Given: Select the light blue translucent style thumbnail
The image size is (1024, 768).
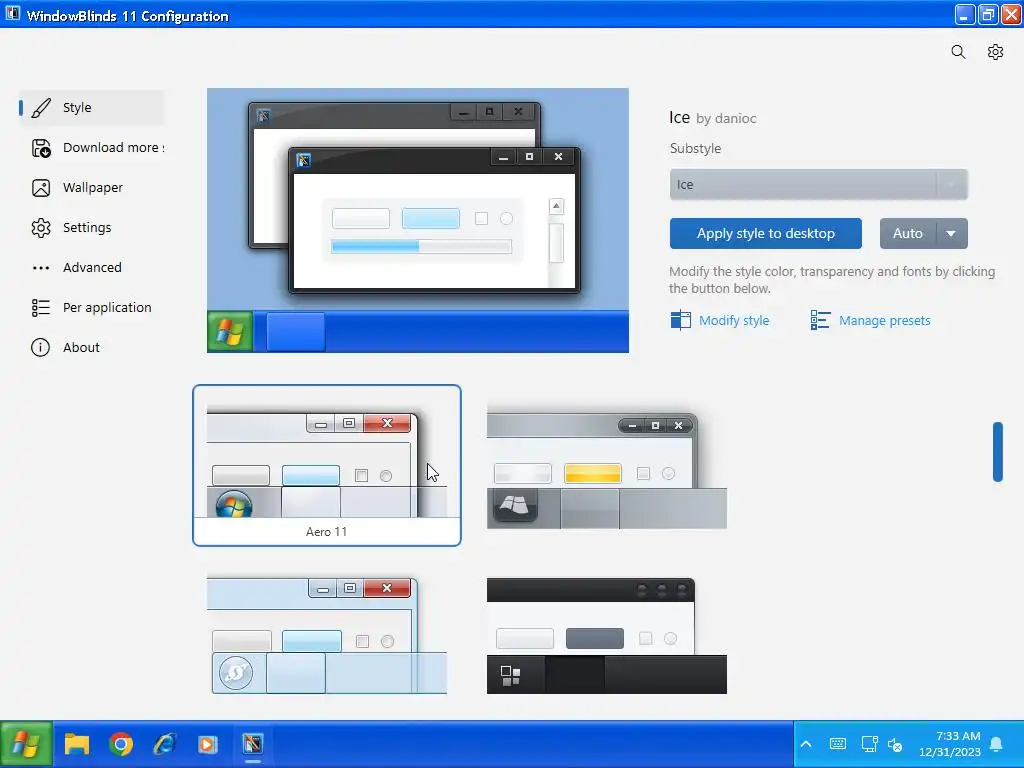Looking at the screenshot, I should (x=327, y=633).
